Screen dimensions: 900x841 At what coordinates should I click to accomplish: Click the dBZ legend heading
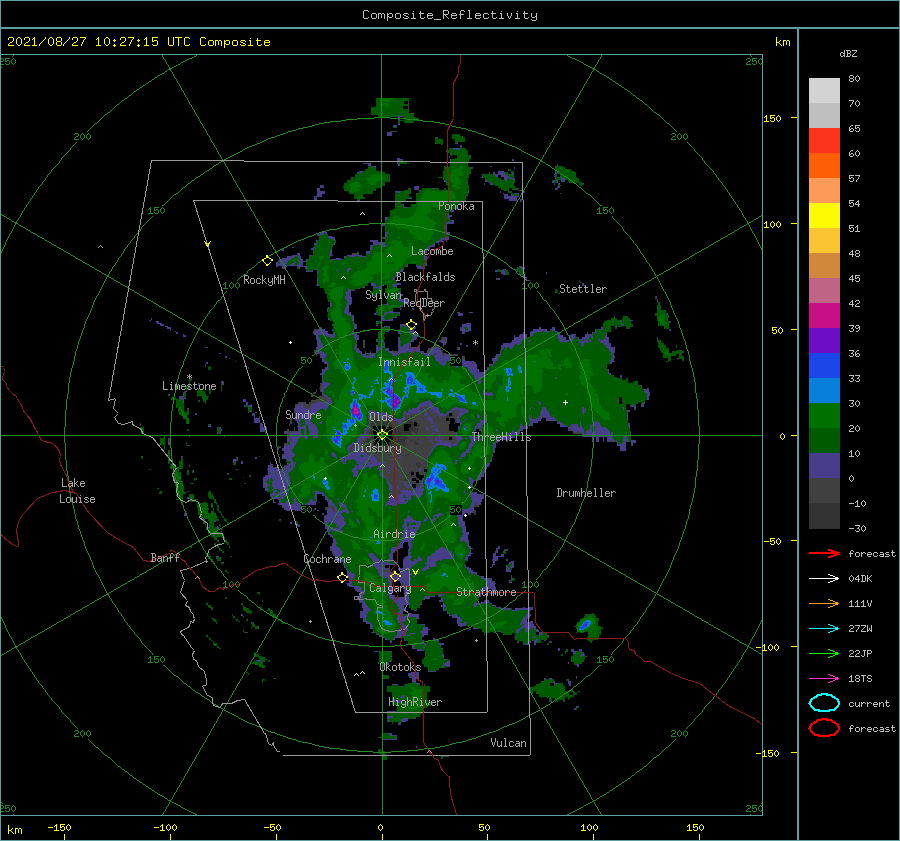tap(848, 53)
